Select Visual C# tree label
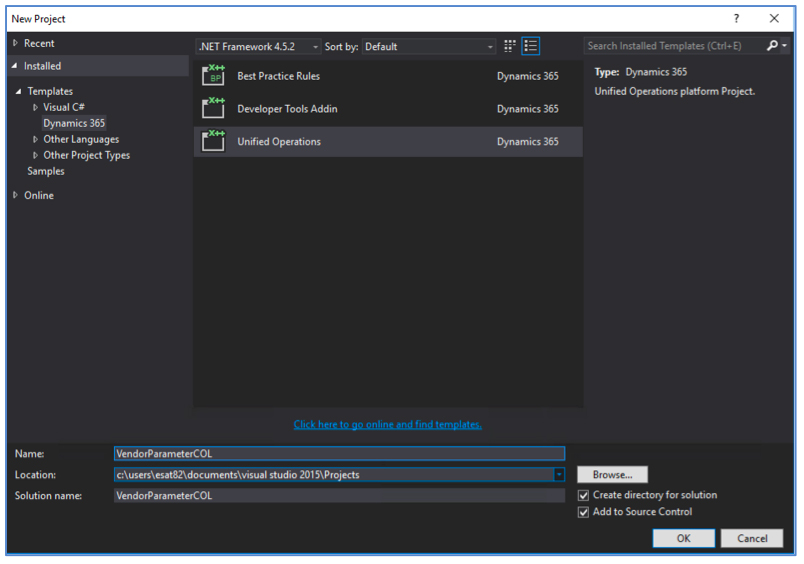Image resolution: width=804 pixels, height=564 pixels. coord(64,107)
